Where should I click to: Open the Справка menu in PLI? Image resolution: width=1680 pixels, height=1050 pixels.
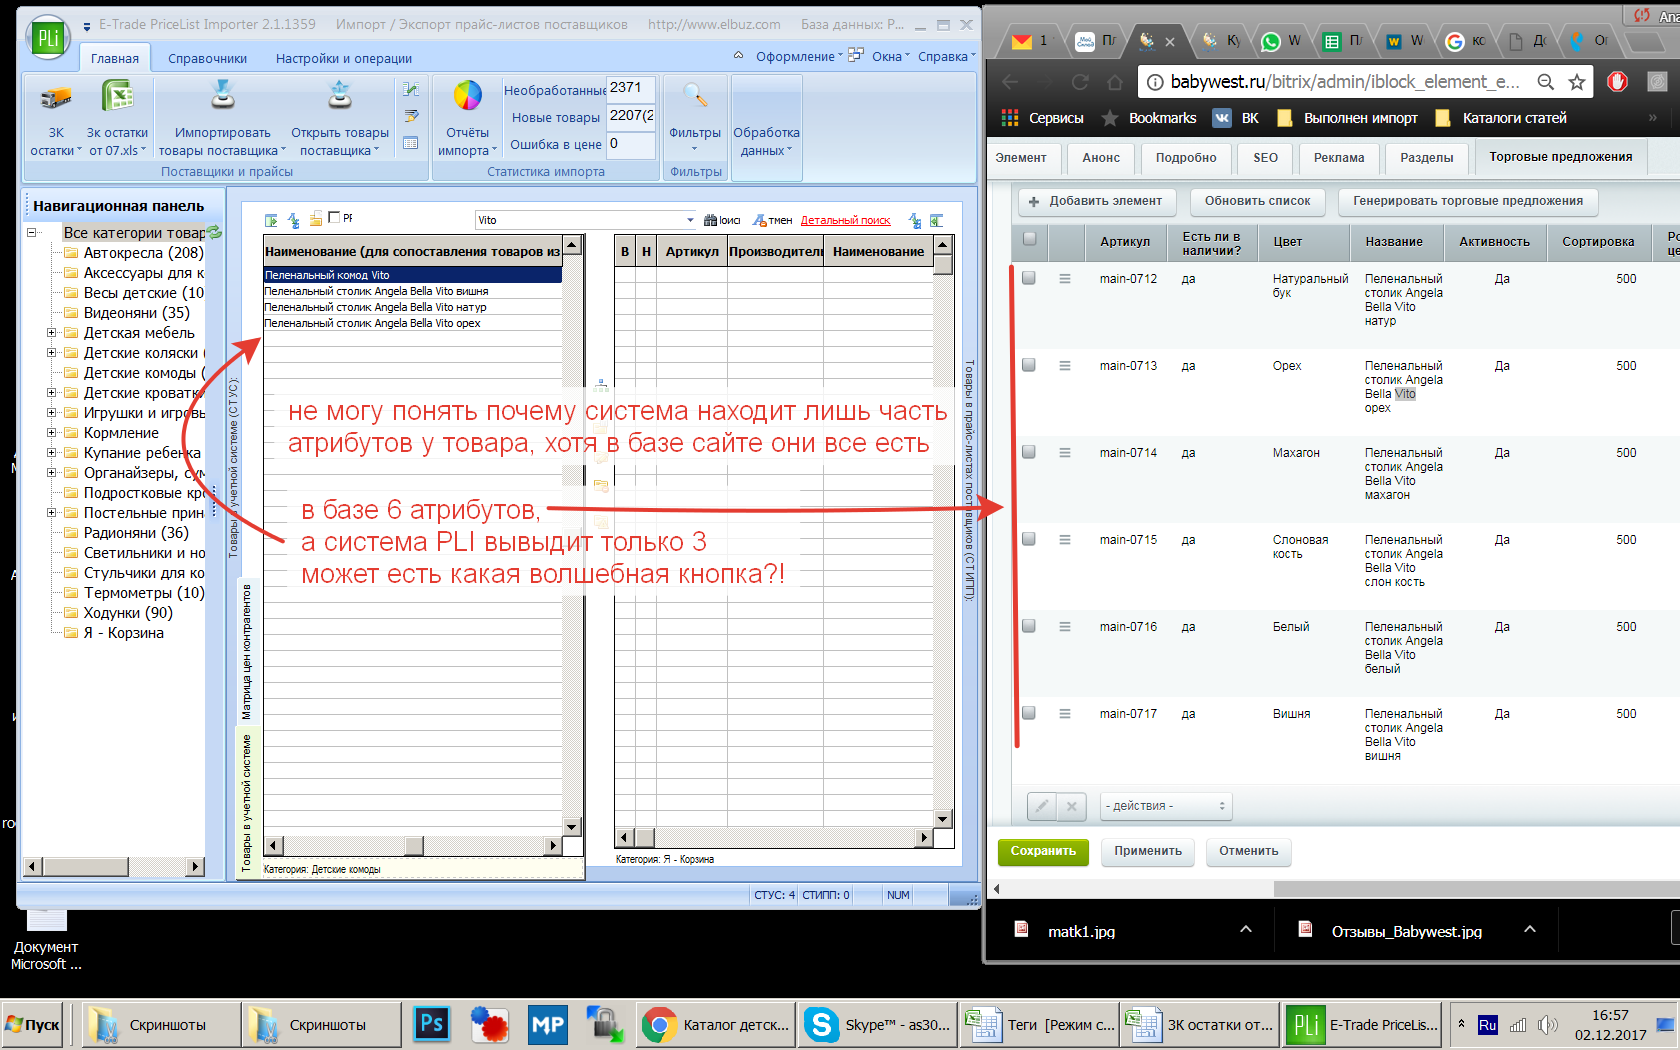pyautogui.click(x=946, y=56)
